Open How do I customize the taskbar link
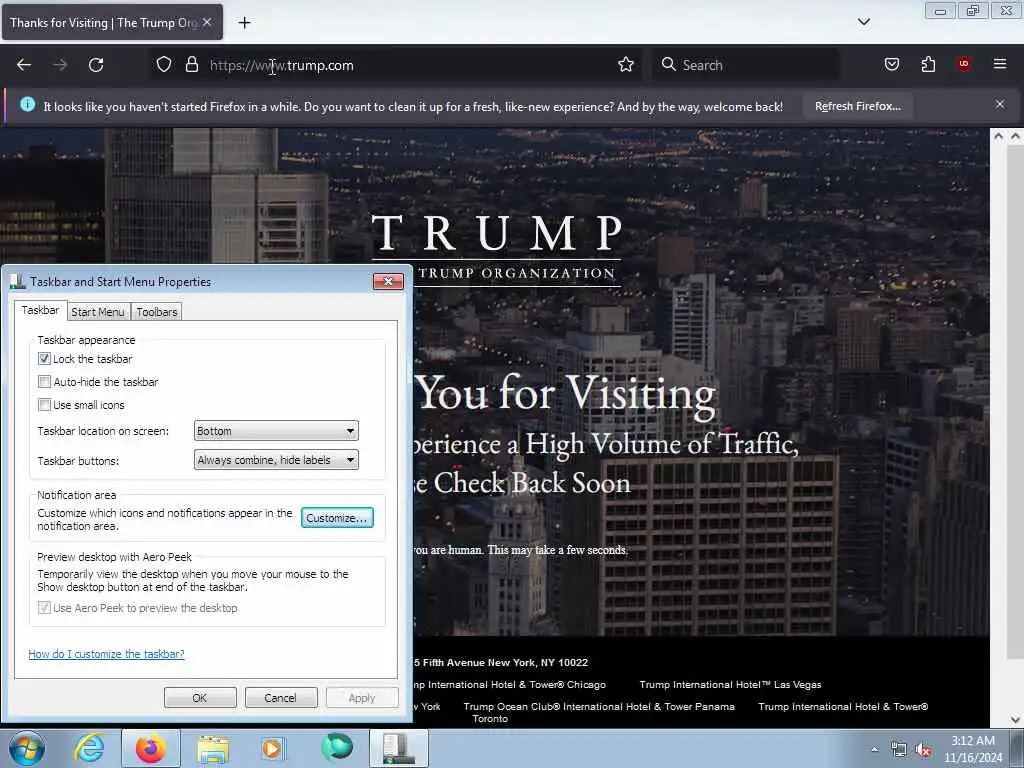 tap(106, 654)
